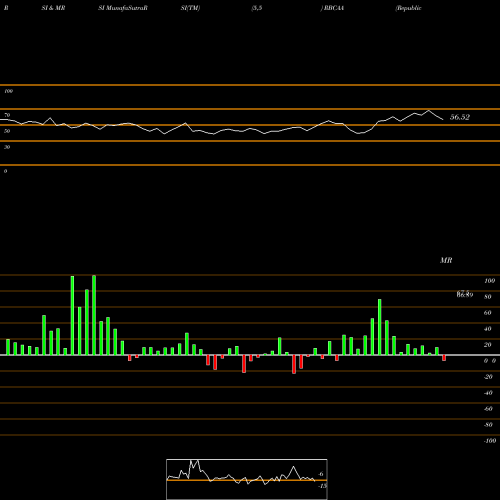Click the -6 value in mini chart
This screenshot has height=500, width=500.
pos(320,474)
